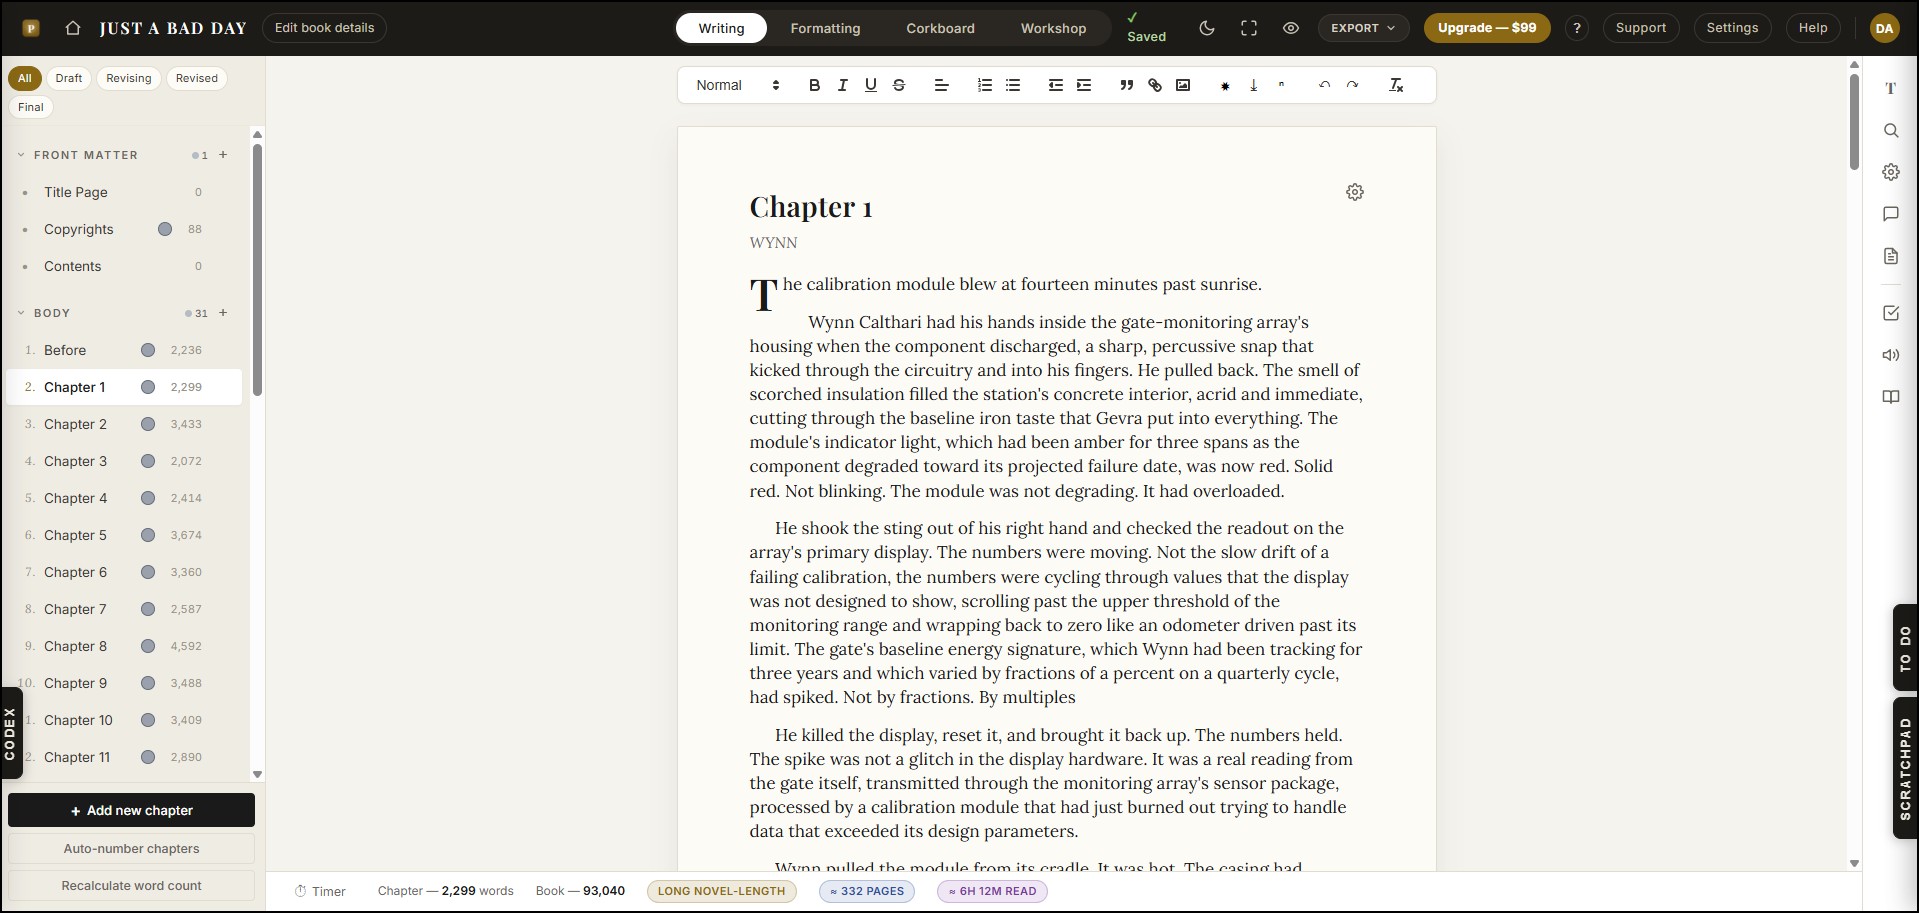Screen dimensions: 1919x913
Task: Toggle status dot for Chapter 10
Action: click(148, 720)
